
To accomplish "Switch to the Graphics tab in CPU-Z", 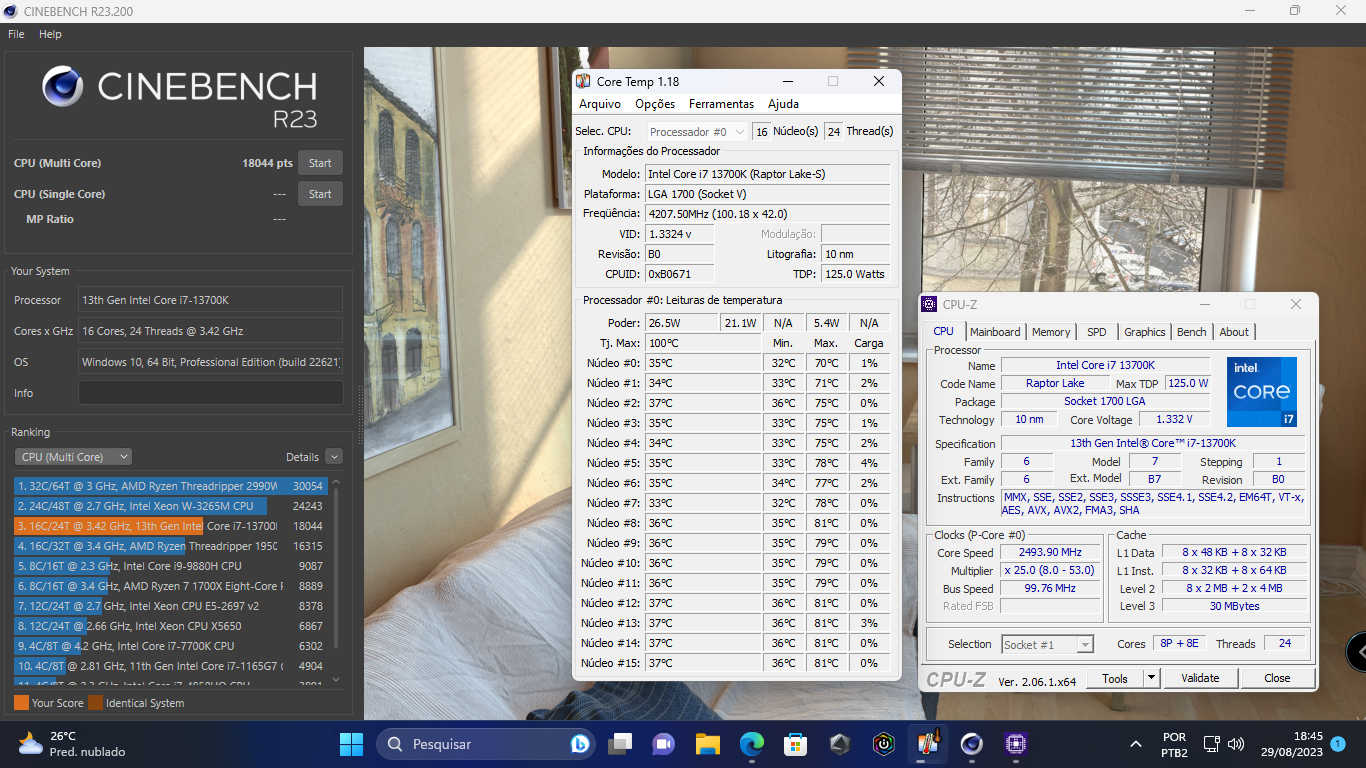I will (1144, 332).
